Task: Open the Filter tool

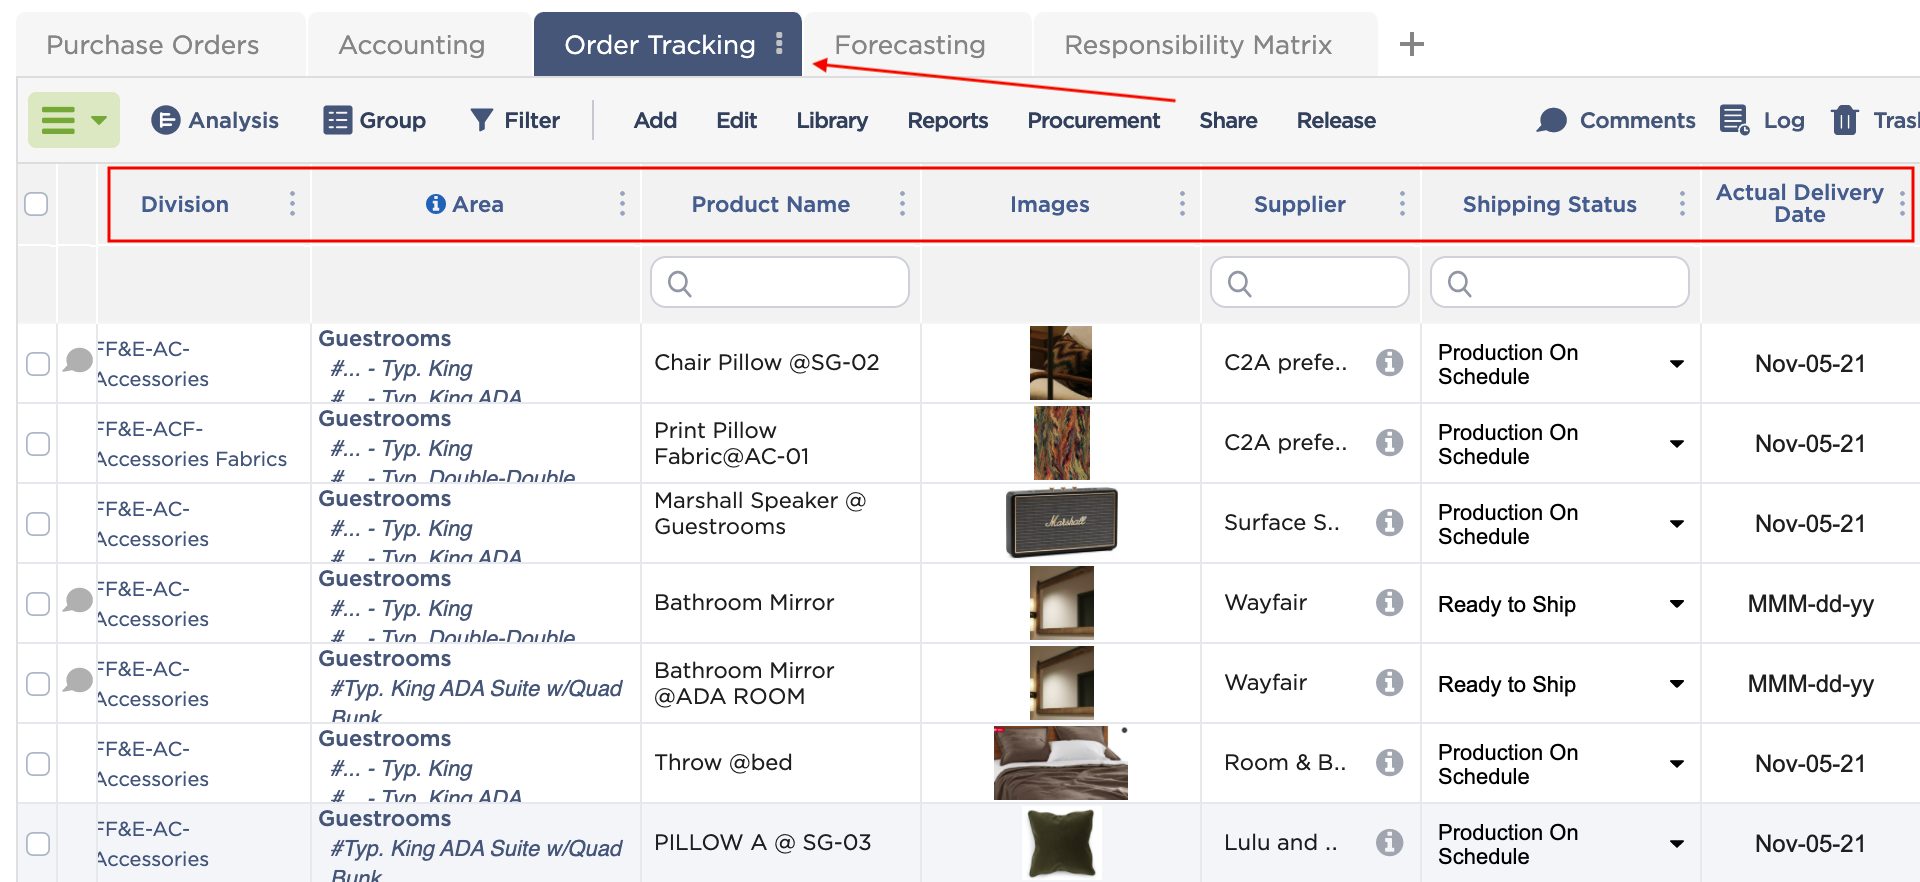Action: pyautogui.click(x=514, y=120)
